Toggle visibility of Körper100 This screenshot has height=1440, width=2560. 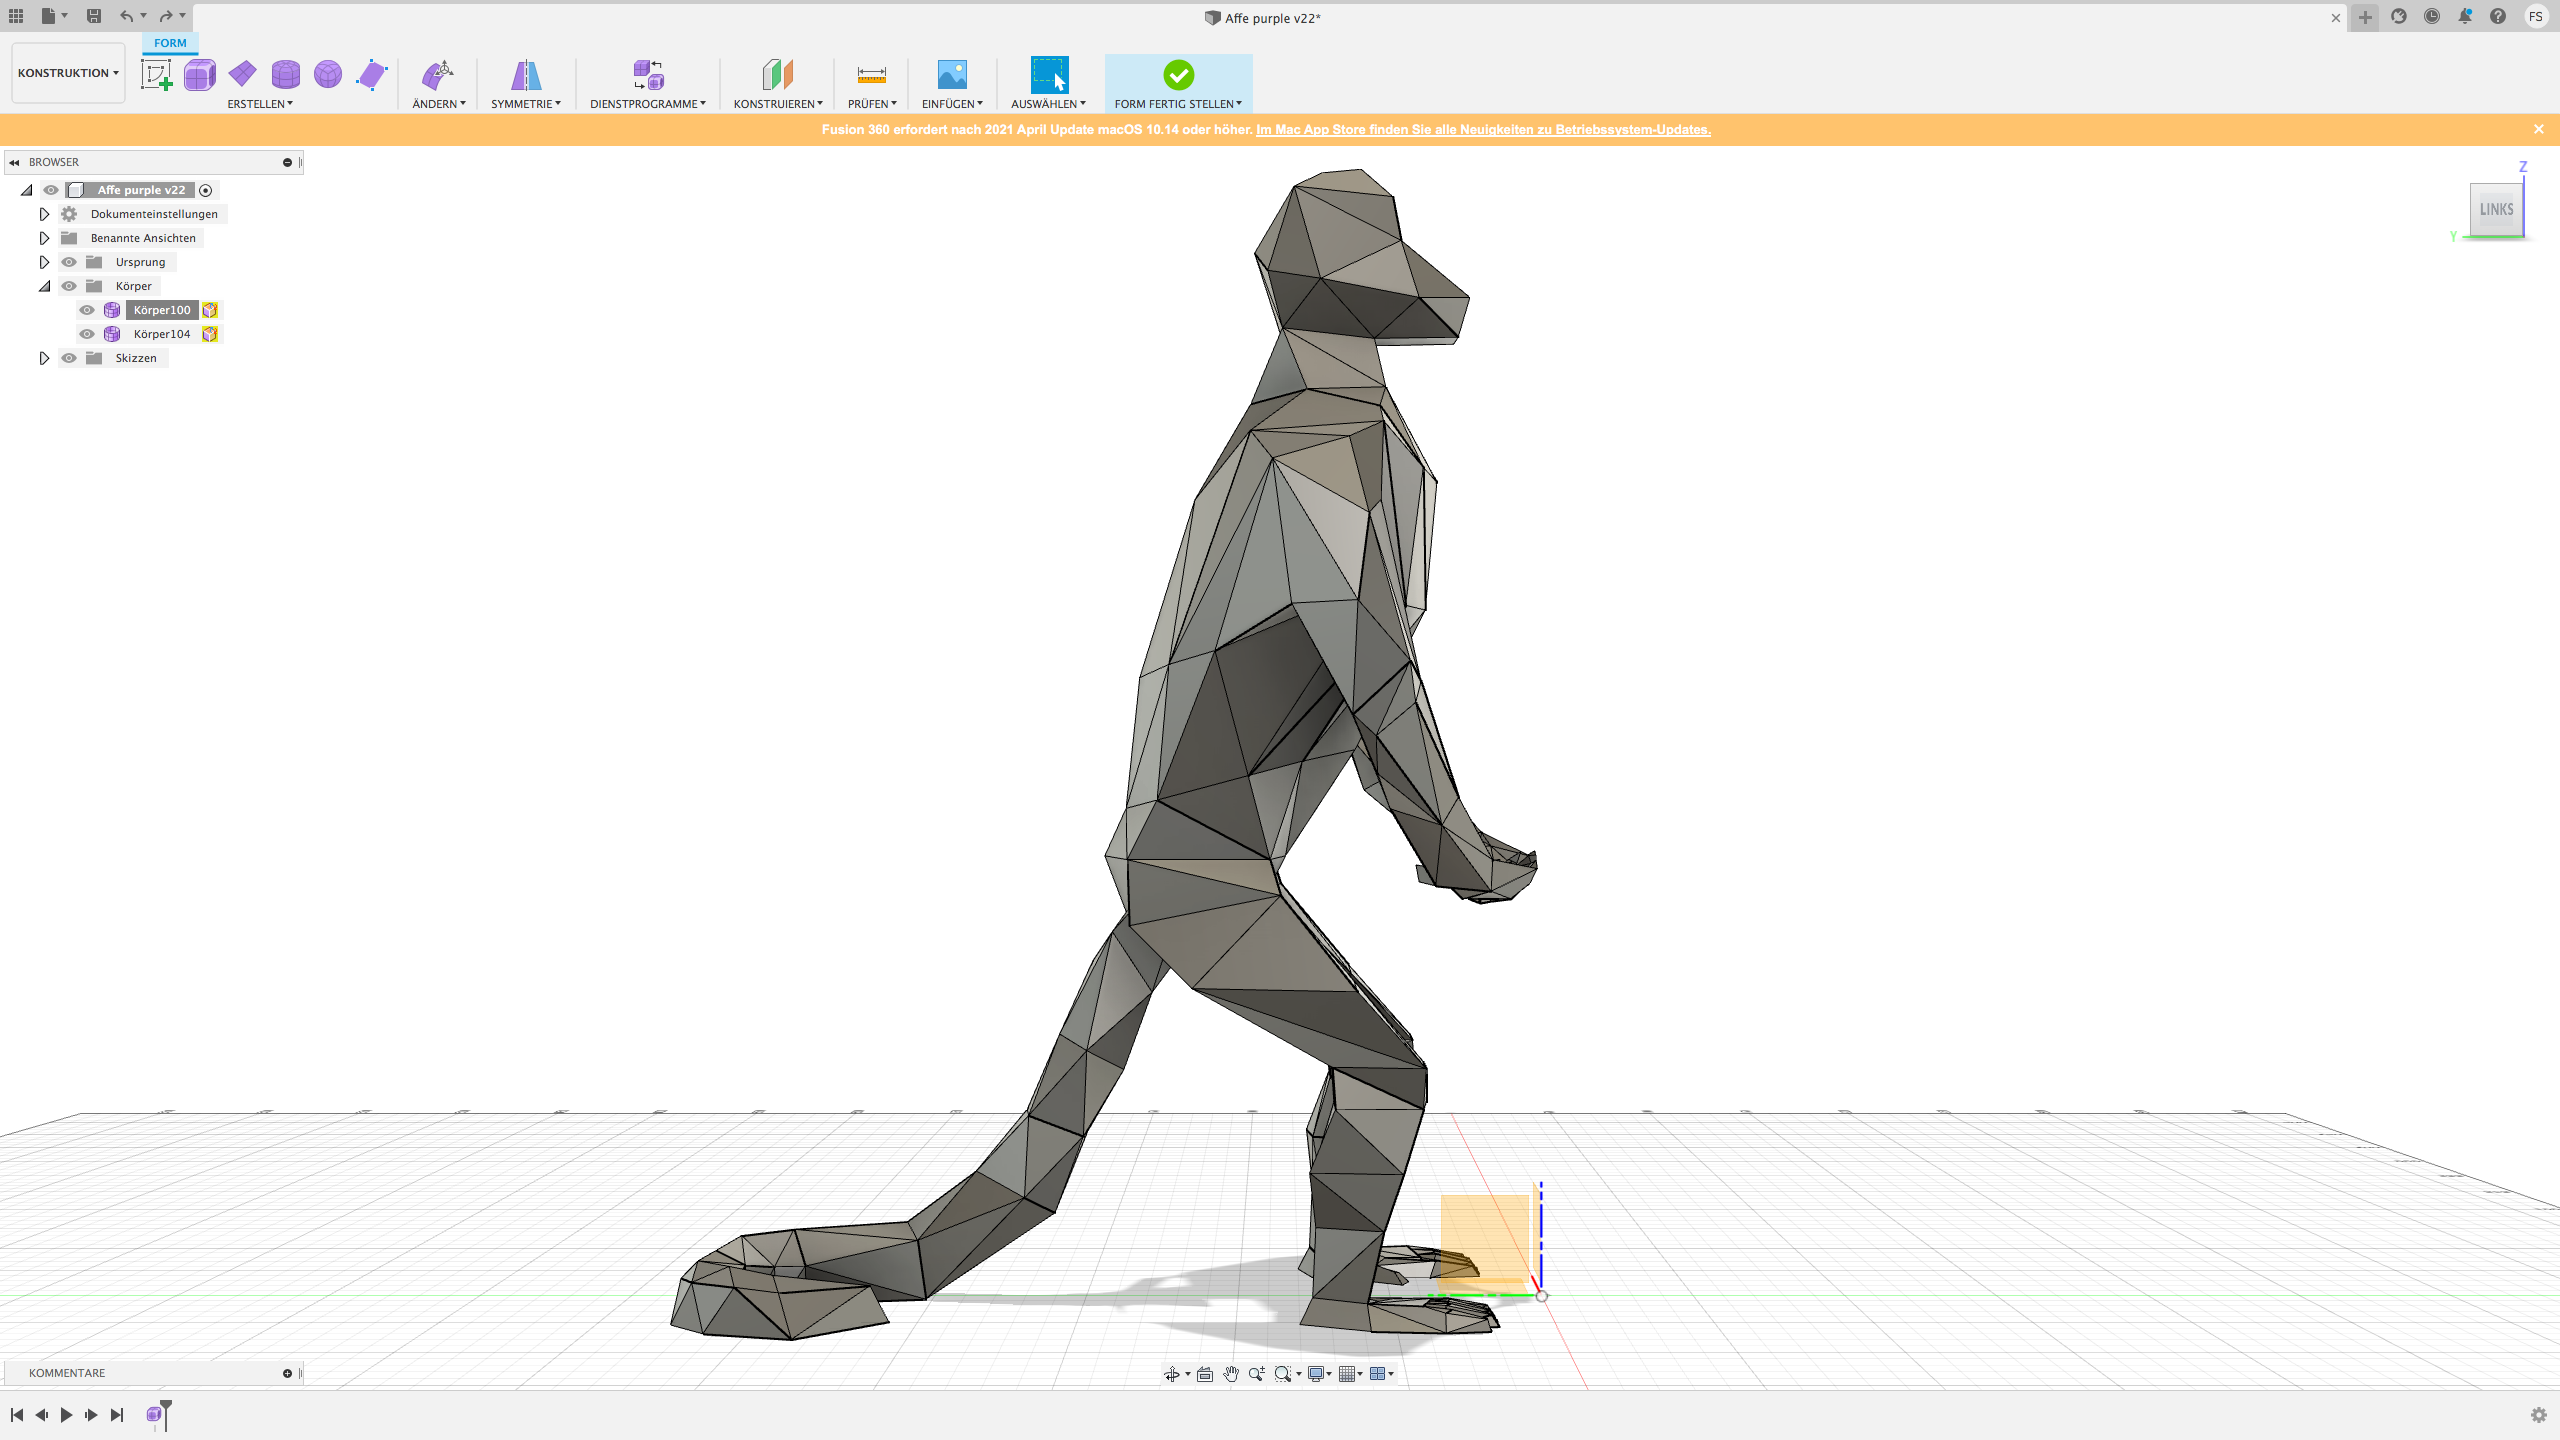tap(87, 310)
